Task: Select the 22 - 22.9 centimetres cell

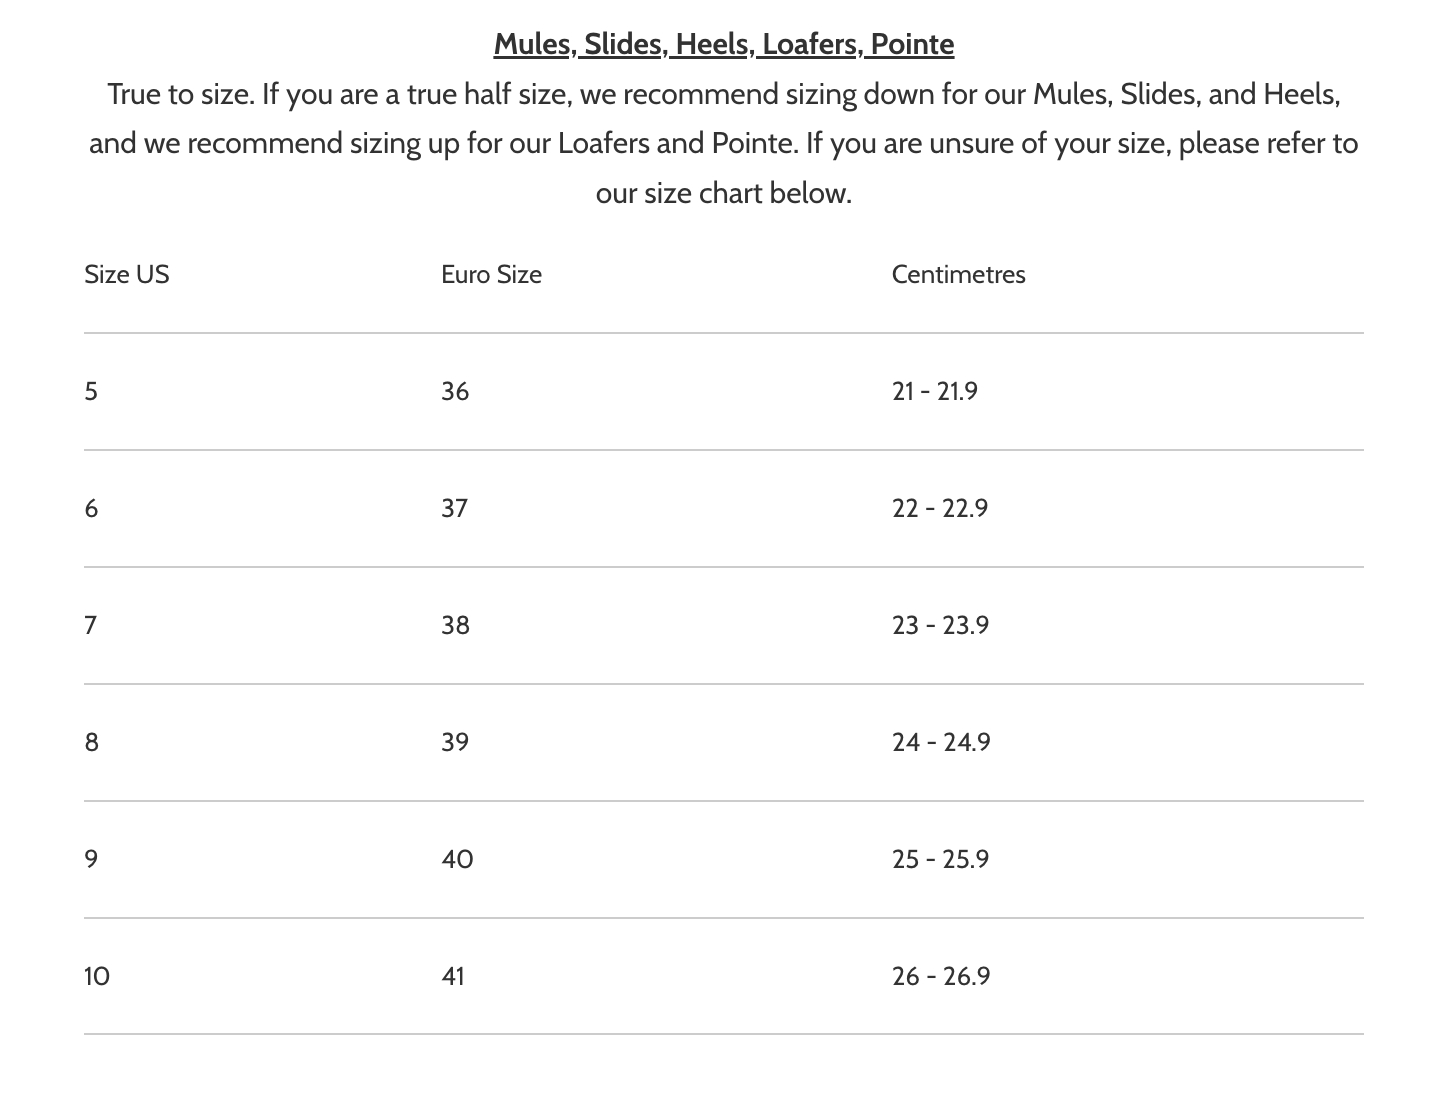Action: click(x=940, y=508)
